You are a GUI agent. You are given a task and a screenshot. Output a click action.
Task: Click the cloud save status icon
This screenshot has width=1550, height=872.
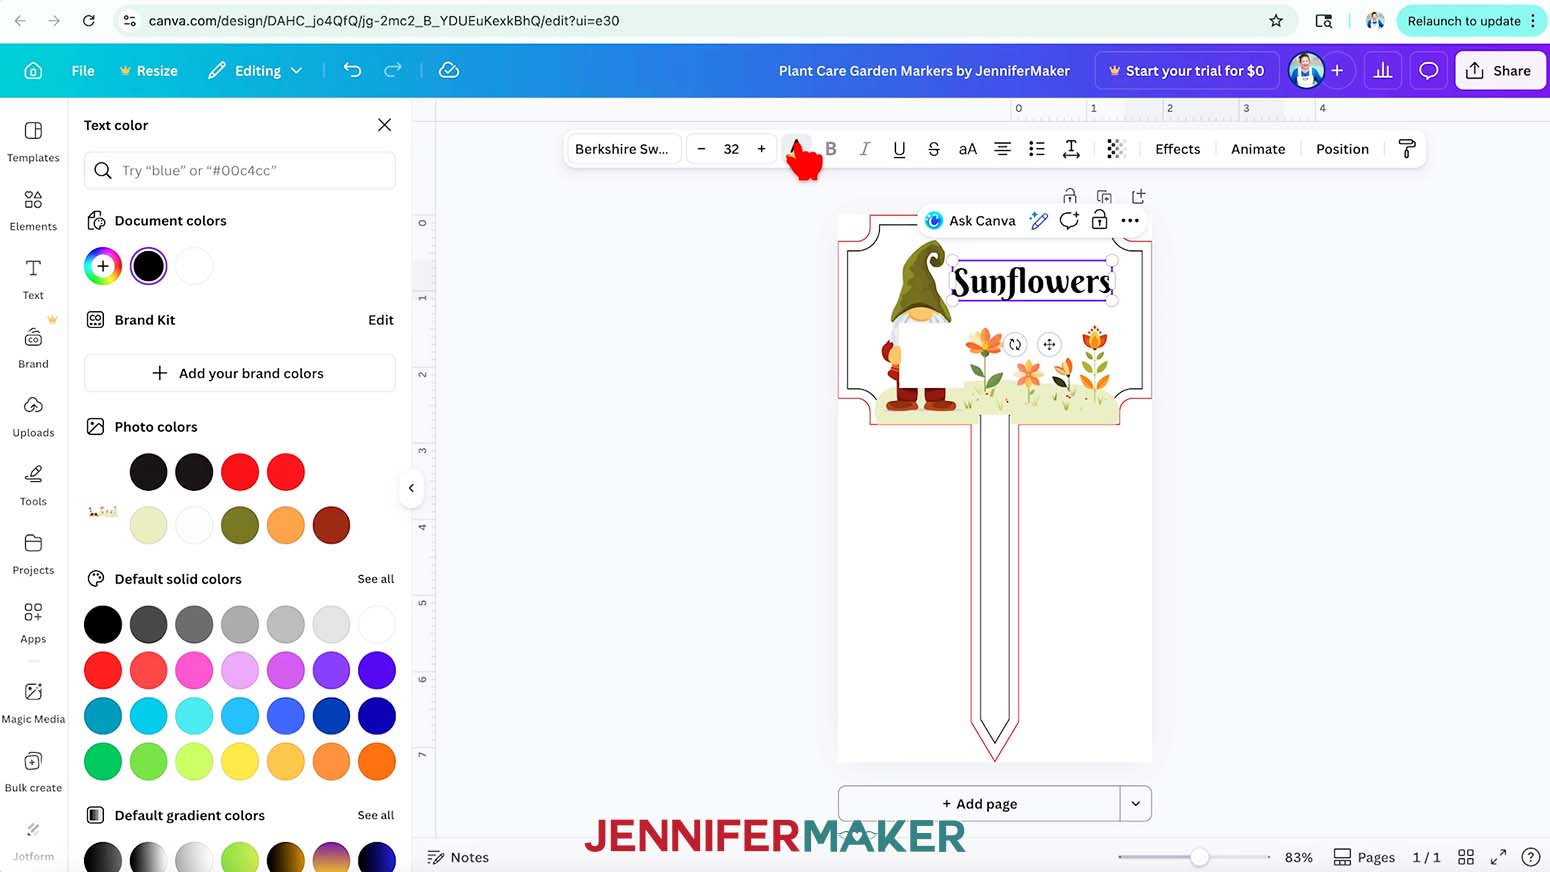click(449, 70)
